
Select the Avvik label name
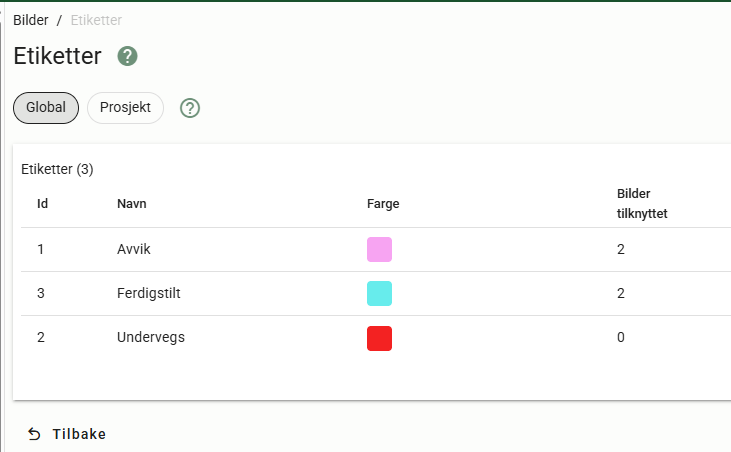134,249
